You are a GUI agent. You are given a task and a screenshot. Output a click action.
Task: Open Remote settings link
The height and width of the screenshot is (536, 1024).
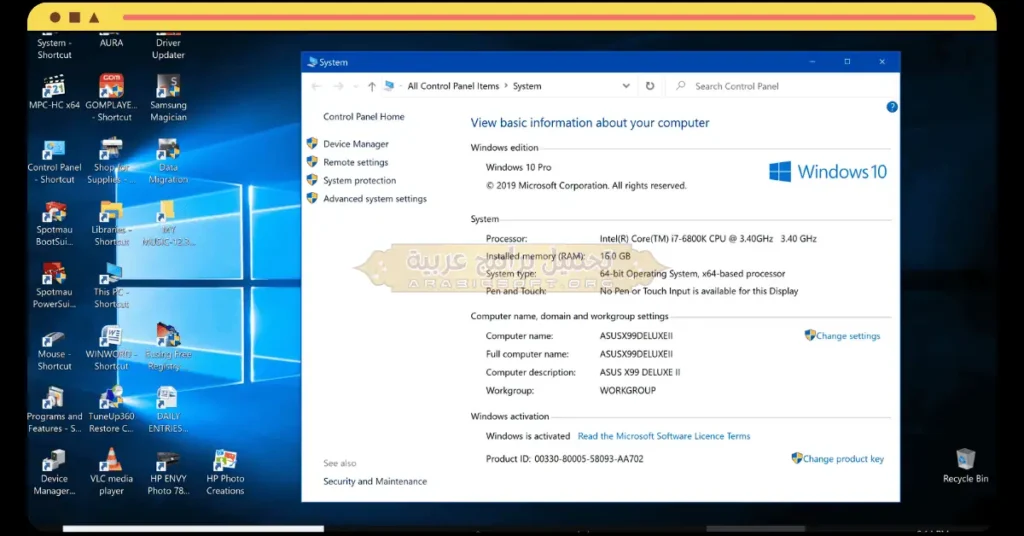tap(355, 162)
